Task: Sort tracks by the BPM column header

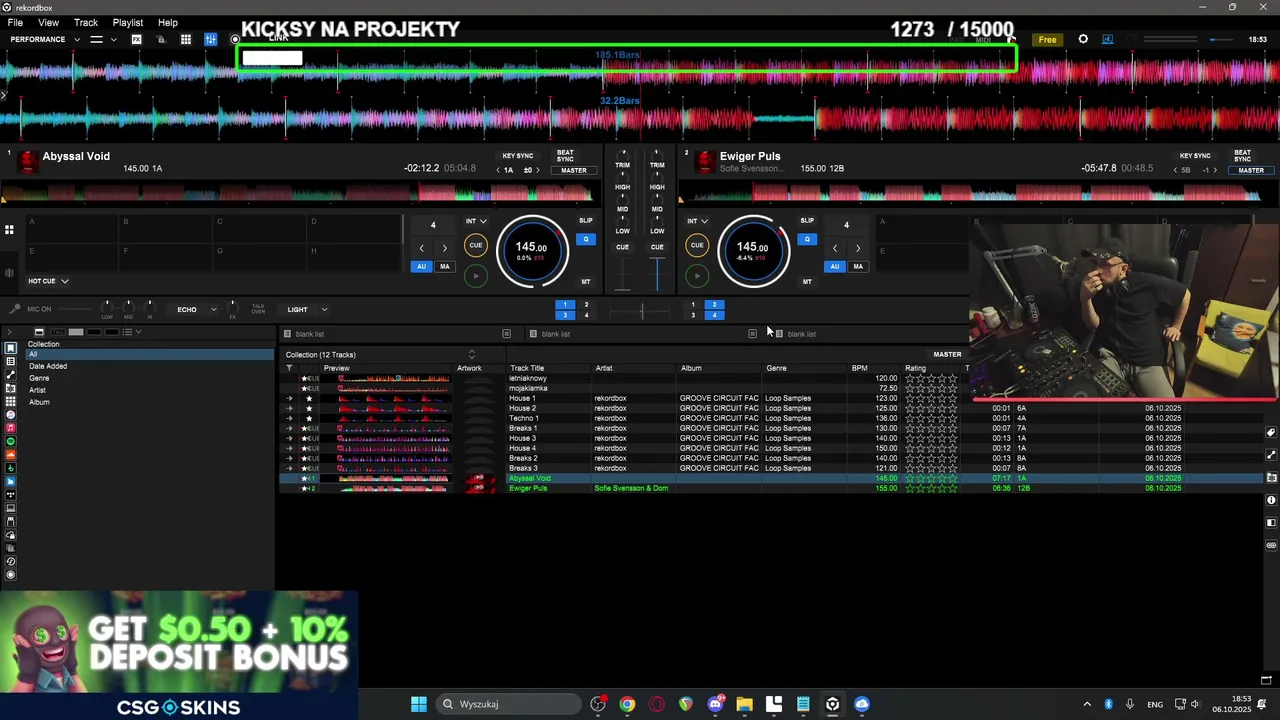Action: 859,368
